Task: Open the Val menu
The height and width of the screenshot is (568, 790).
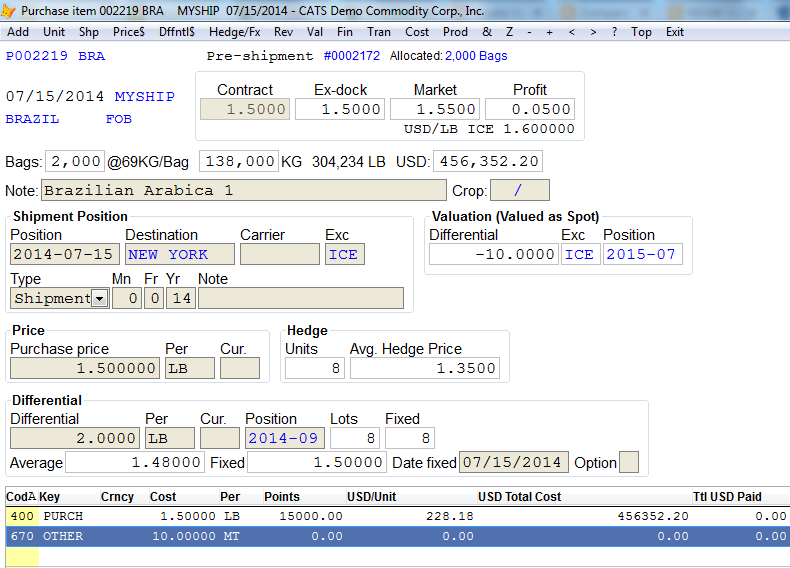Action: (315, 32)
